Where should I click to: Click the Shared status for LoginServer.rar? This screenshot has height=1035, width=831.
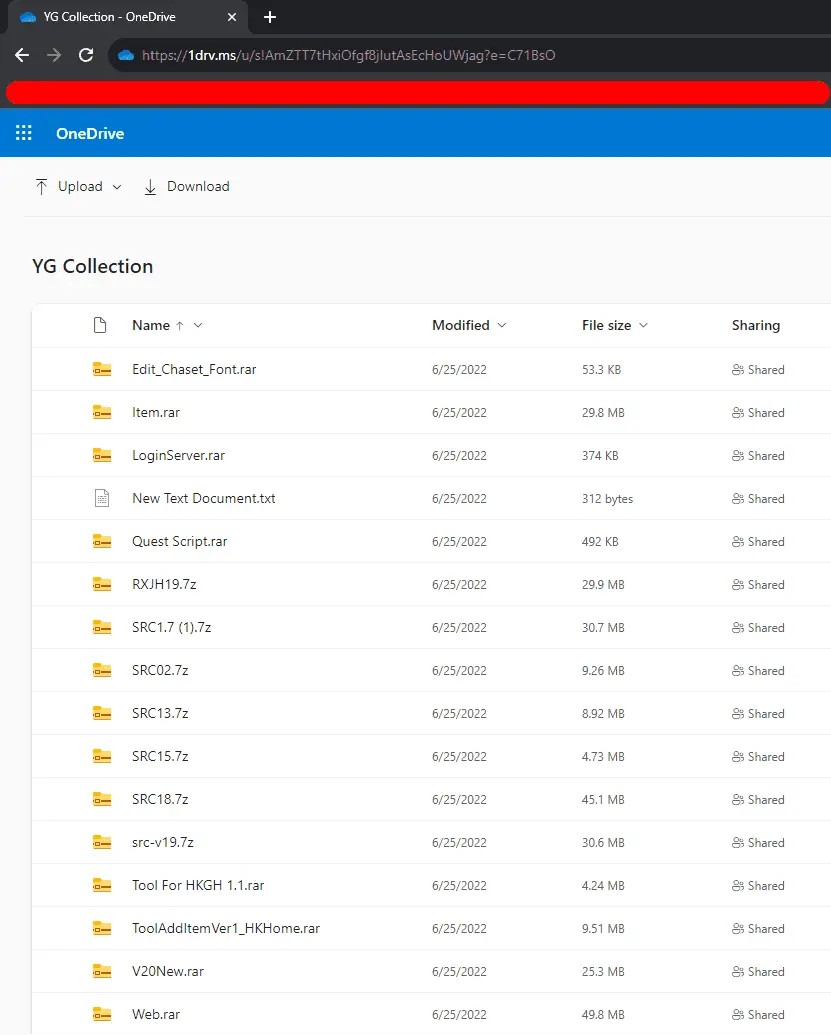[758, 455]
